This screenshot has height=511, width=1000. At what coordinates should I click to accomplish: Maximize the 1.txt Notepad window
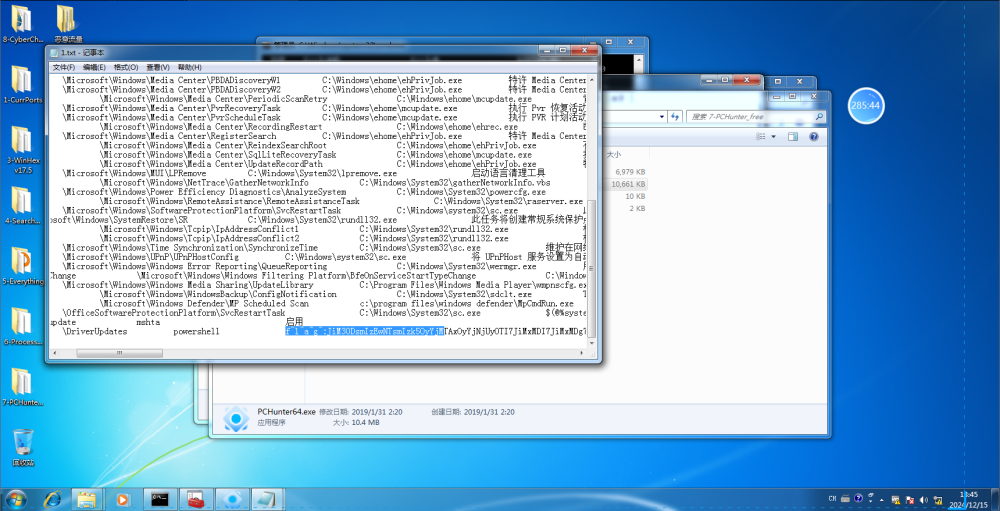click(x=563, y=50)
